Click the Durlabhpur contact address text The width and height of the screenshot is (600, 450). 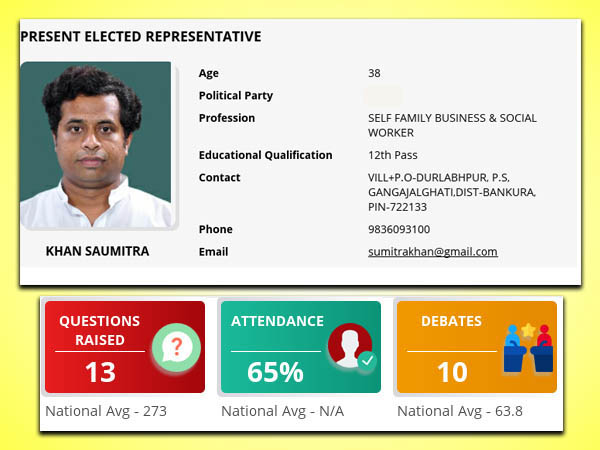tap(452, 192)
